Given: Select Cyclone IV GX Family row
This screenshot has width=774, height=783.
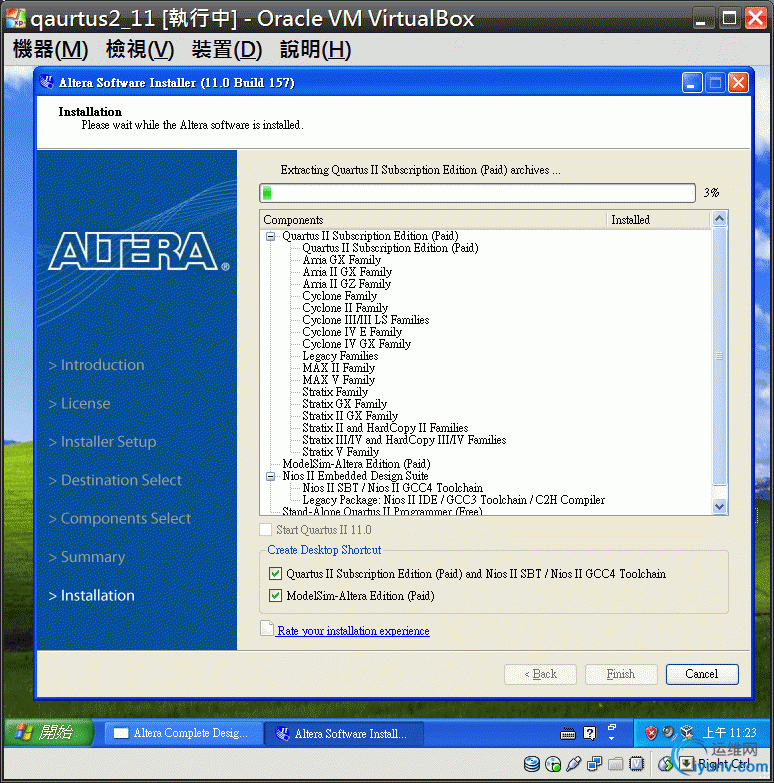Looking at the screenshot, I should tap(357, 344).
